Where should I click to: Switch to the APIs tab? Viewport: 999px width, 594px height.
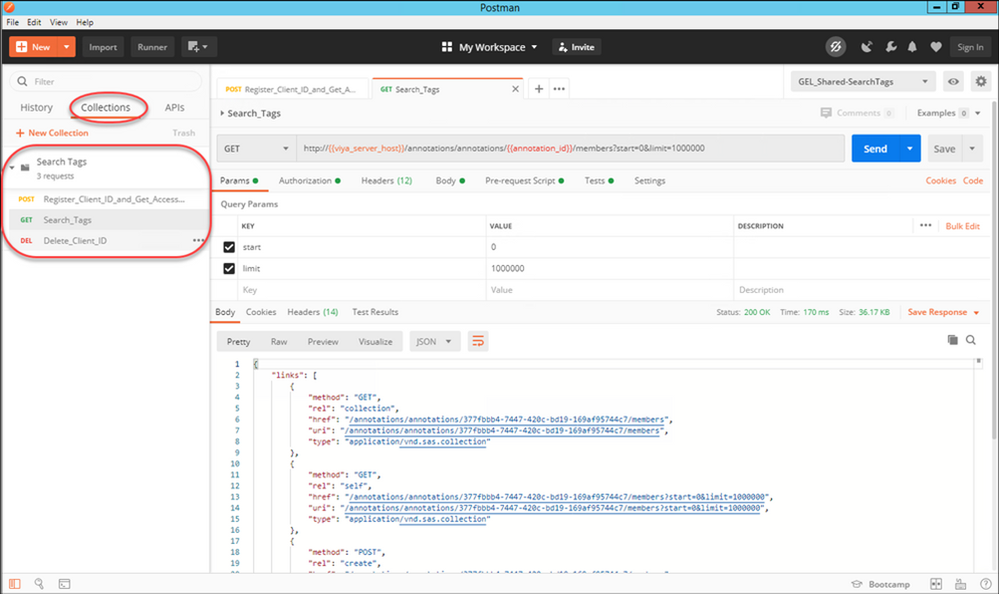click(175, 107)
